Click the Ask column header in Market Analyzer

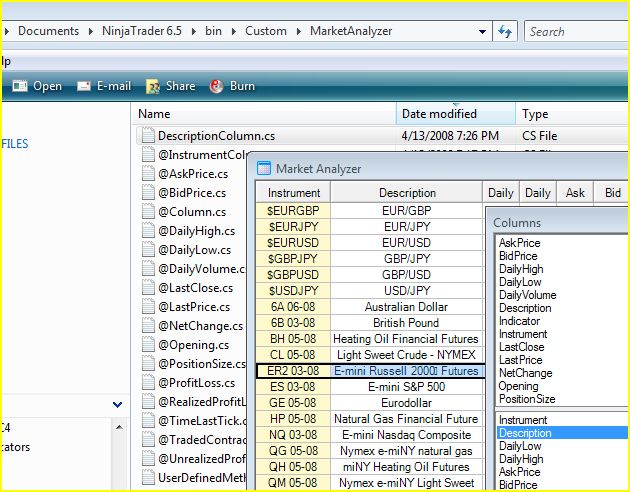pos(575,193)
